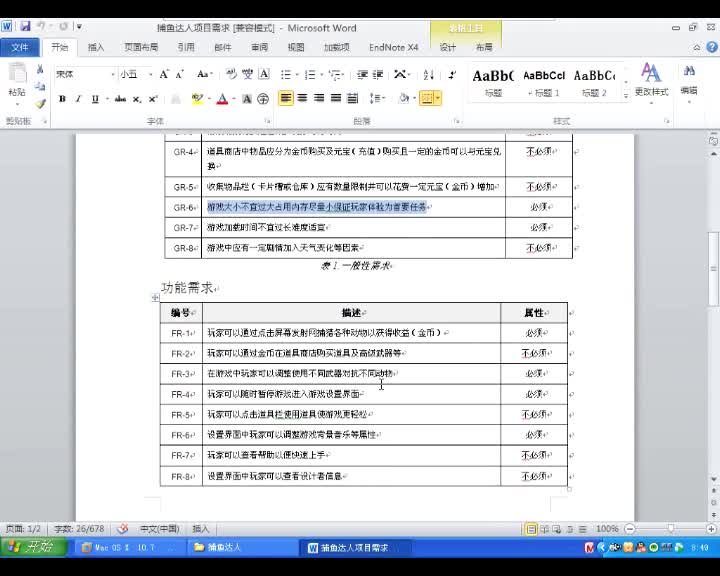Click the Save icon in quick access toolbar
The image size is (720, 576).
[x=25, y=26]
